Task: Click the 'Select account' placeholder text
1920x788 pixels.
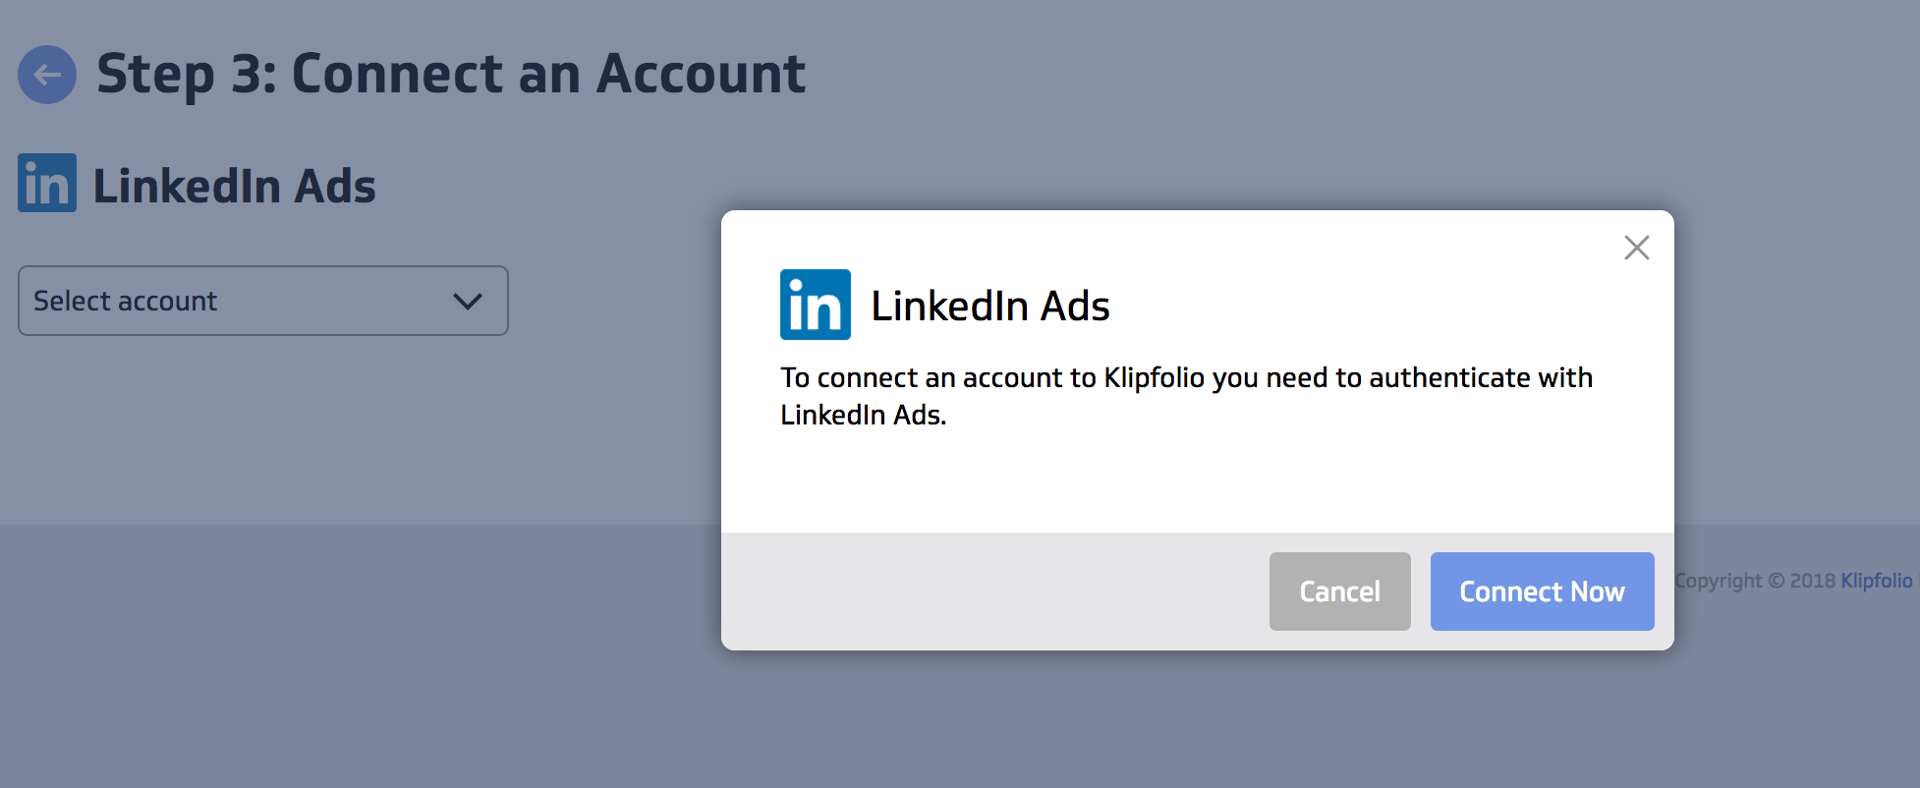Action: pyautogui.click(x=125, y=300)
